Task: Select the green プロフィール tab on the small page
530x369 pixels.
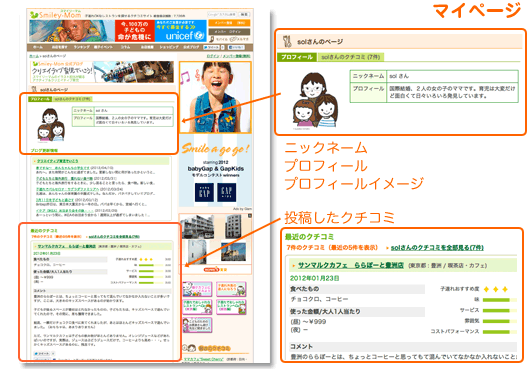Action: pyautogui.click(x=40, y=99)
